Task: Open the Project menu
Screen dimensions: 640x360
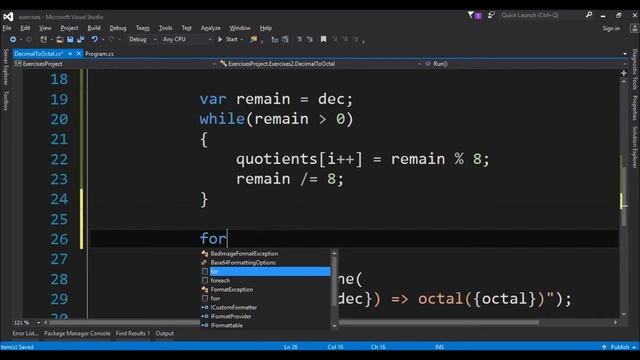Action: pyautogui.click(x=69, y=28)
